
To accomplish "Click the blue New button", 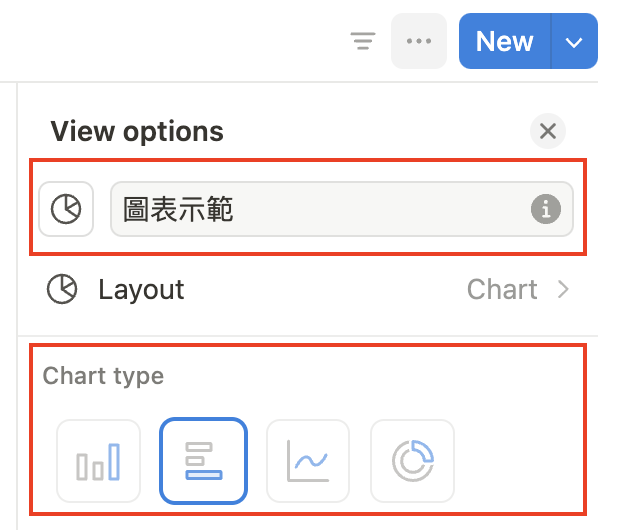I will click(504, 41).
